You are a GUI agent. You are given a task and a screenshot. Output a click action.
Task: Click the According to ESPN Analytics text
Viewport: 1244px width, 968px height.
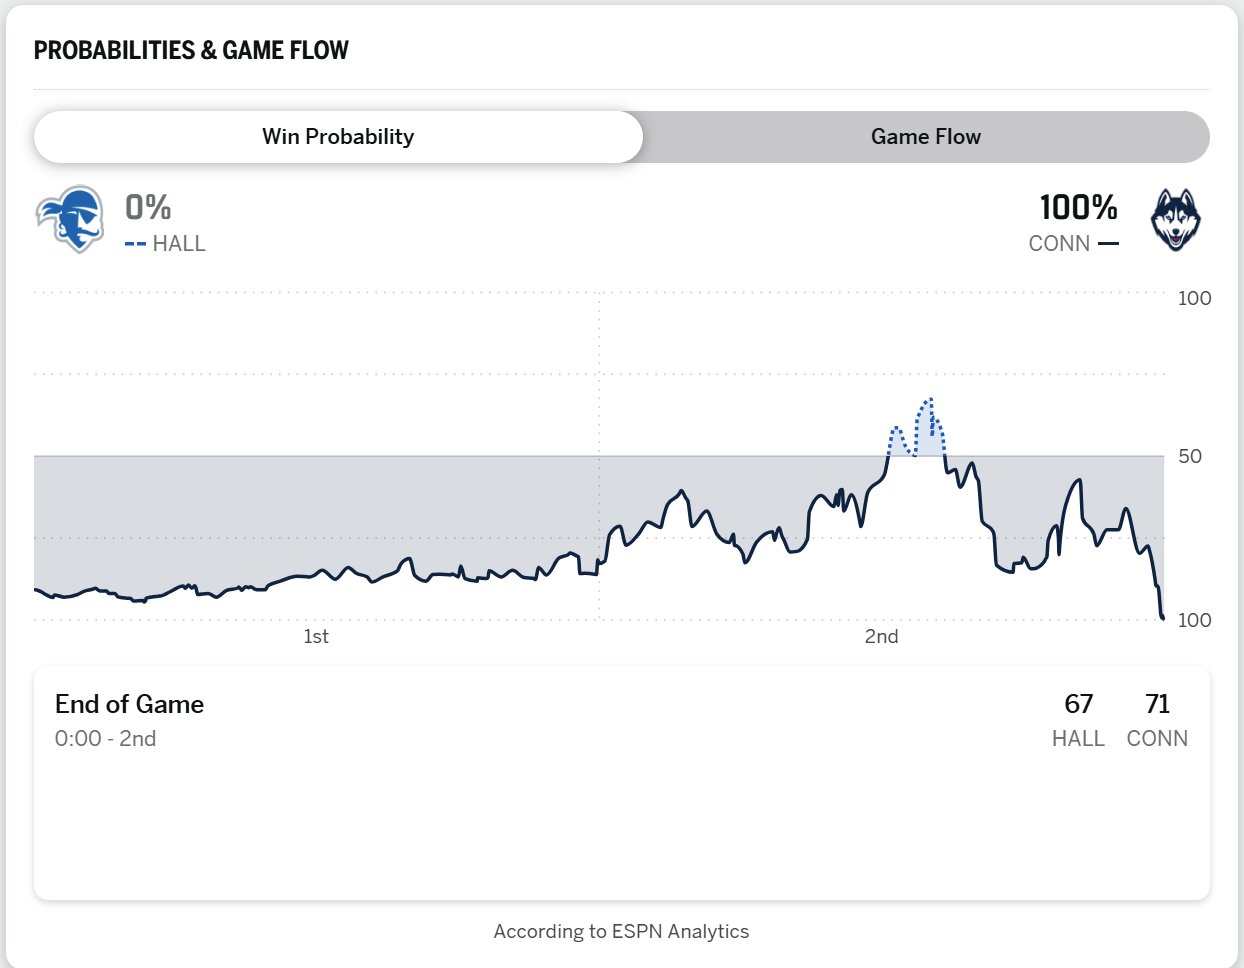(x=621, y=931)
